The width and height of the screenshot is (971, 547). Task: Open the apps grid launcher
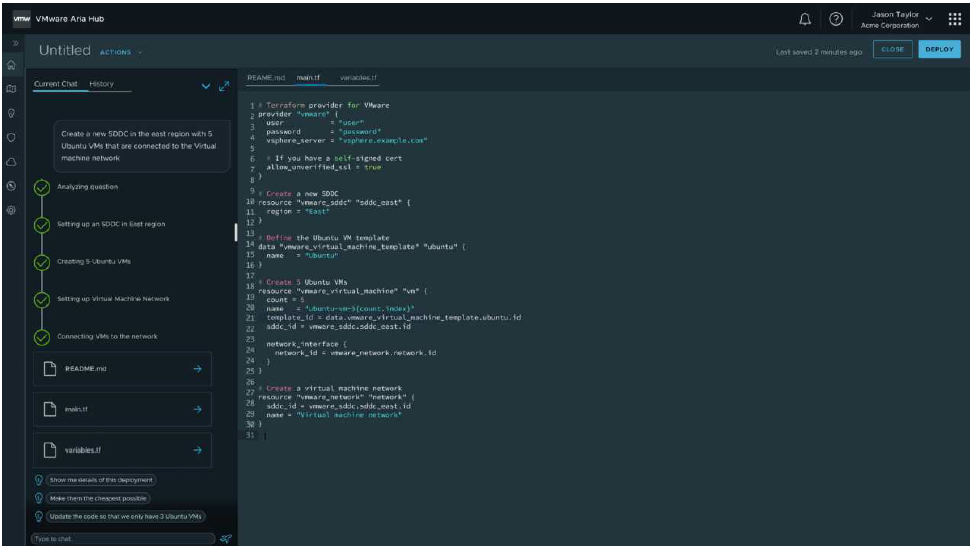pyautogui.click(x=954, y=19)
